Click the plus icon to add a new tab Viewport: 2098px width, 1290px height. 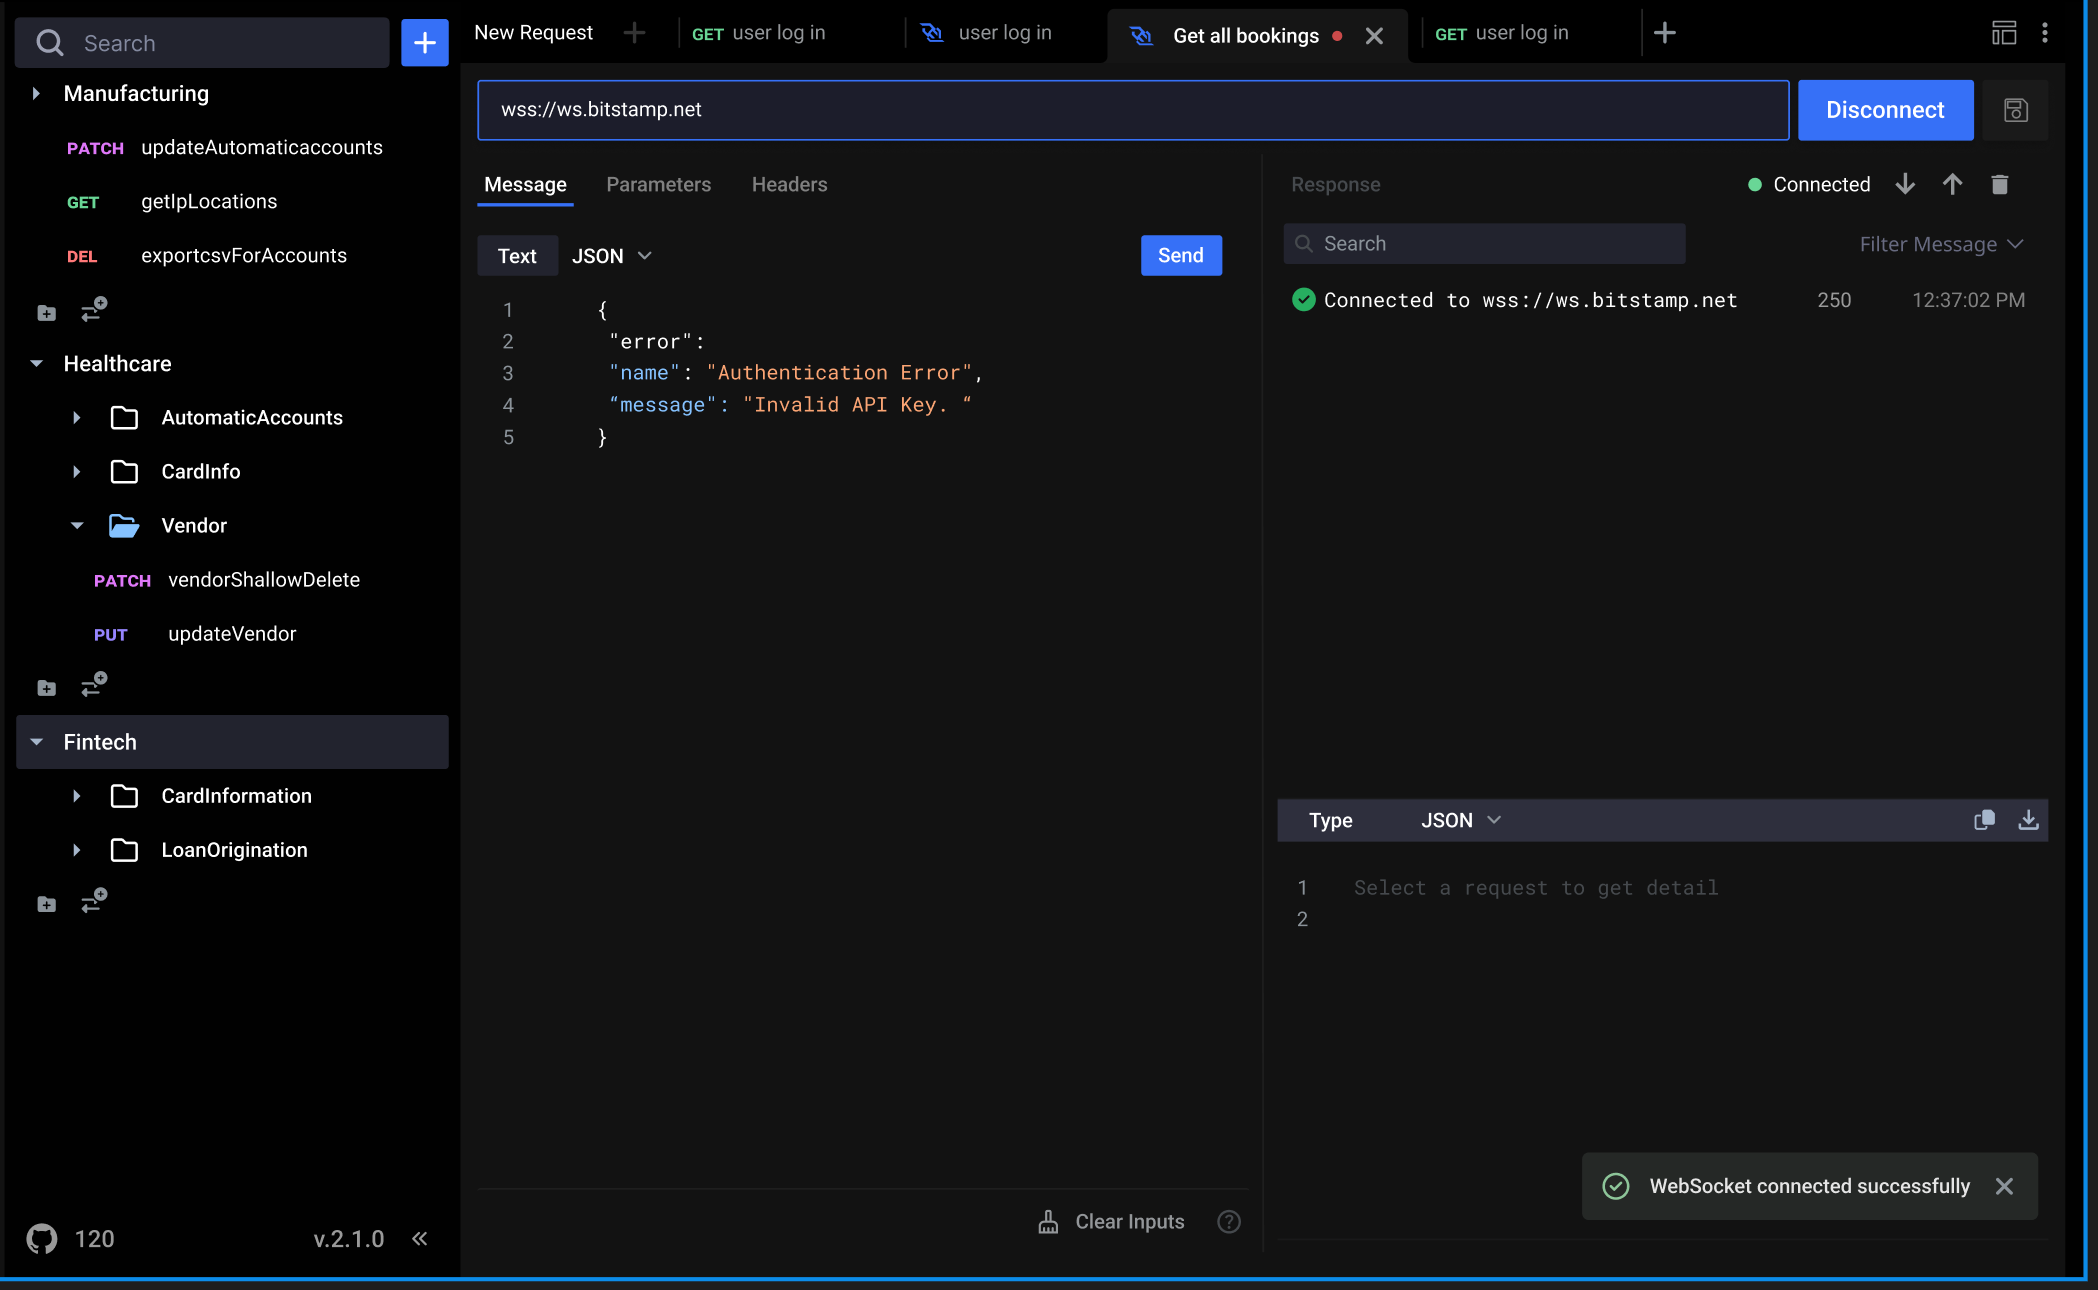1665,33
